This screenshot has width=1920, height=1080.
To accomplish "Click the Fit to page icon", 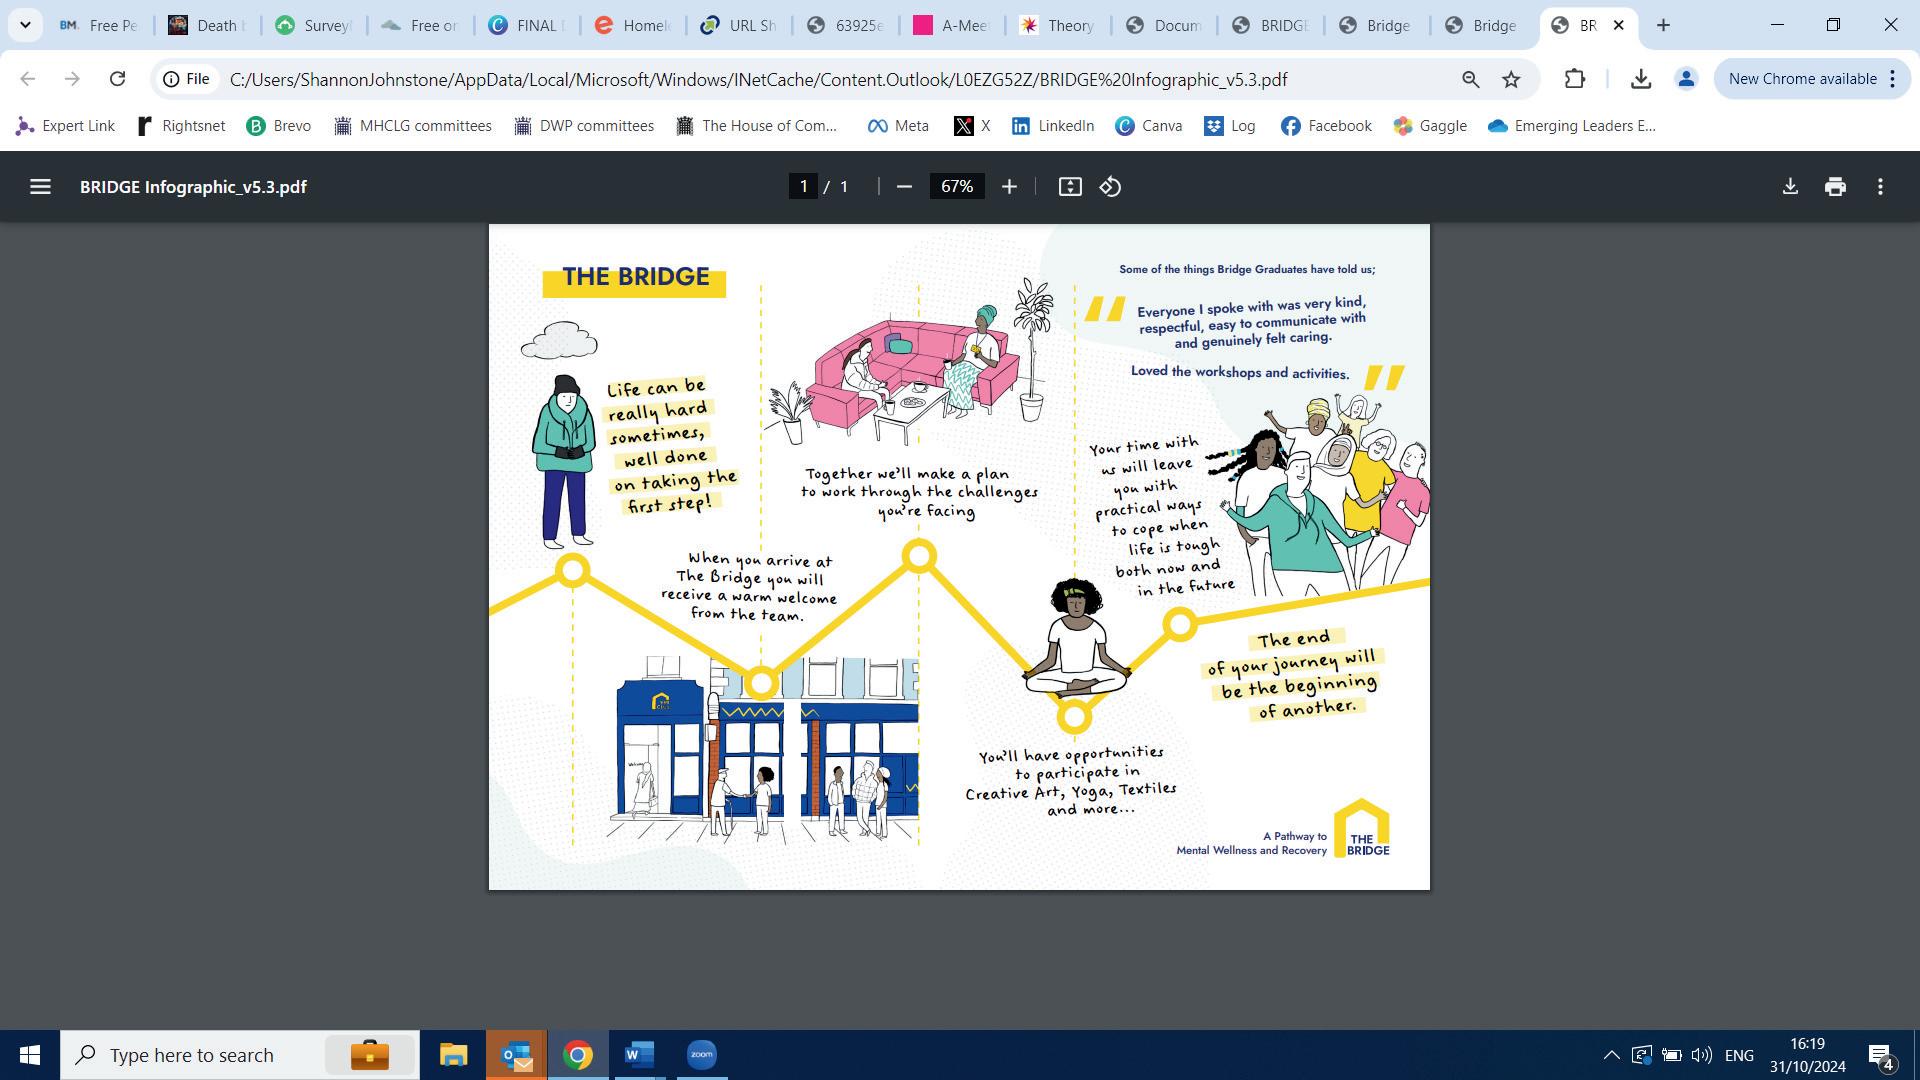I will [x=1070, y=187].
